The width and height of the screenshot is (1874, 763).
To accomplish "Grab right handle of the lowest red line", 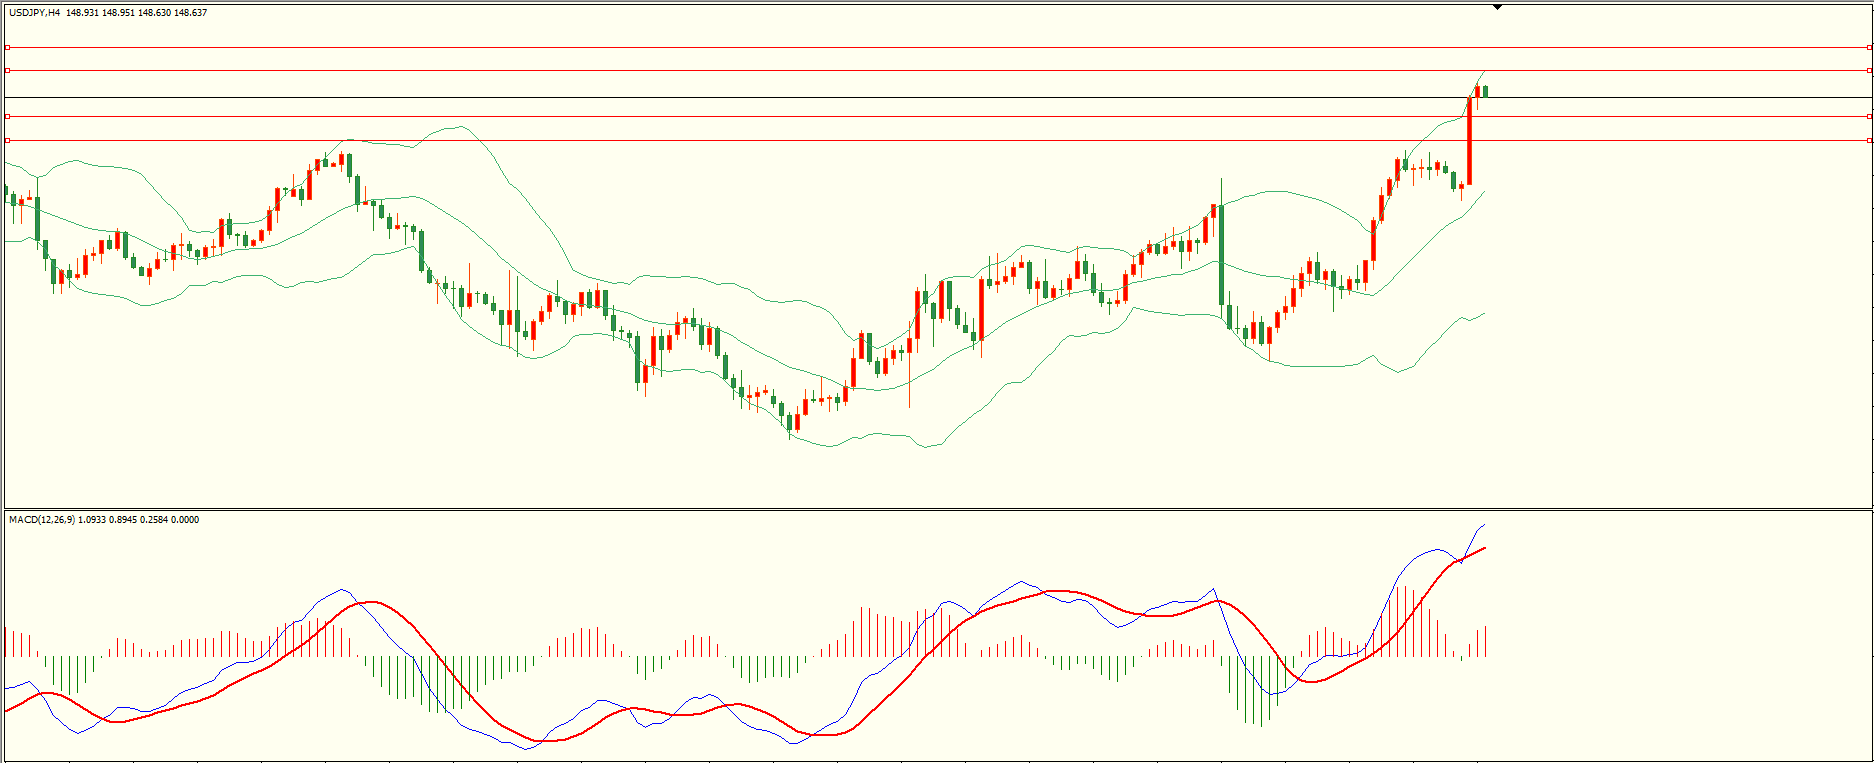I will [1869, 140].
